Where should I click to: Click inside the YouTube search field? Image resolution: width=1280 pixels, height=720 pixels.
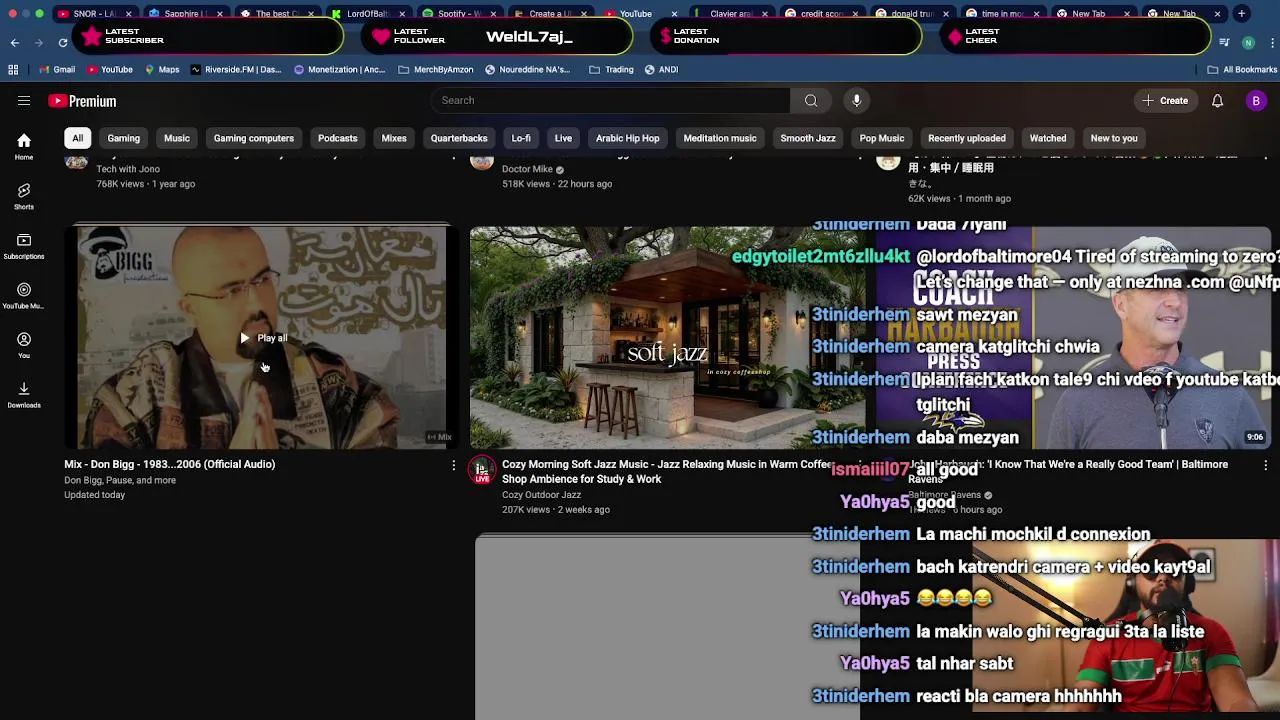coord(610,100)
